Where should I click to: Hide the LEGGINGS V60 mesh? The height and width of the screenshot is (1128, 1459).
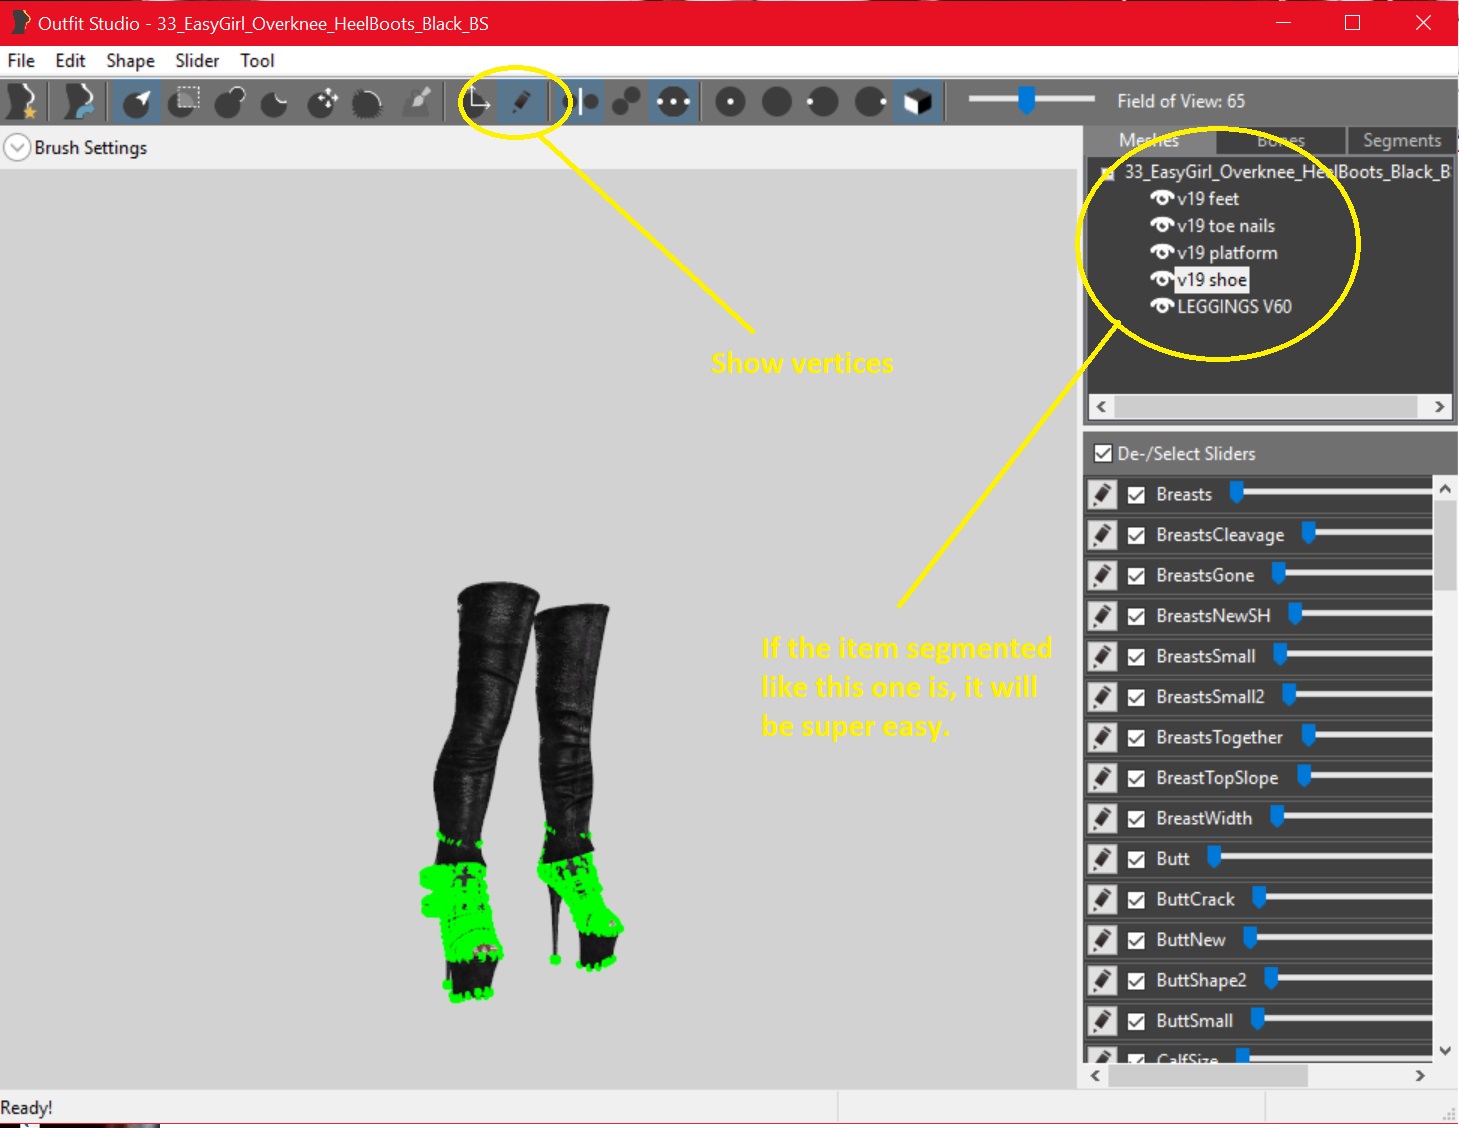[x=1163, y=307]
